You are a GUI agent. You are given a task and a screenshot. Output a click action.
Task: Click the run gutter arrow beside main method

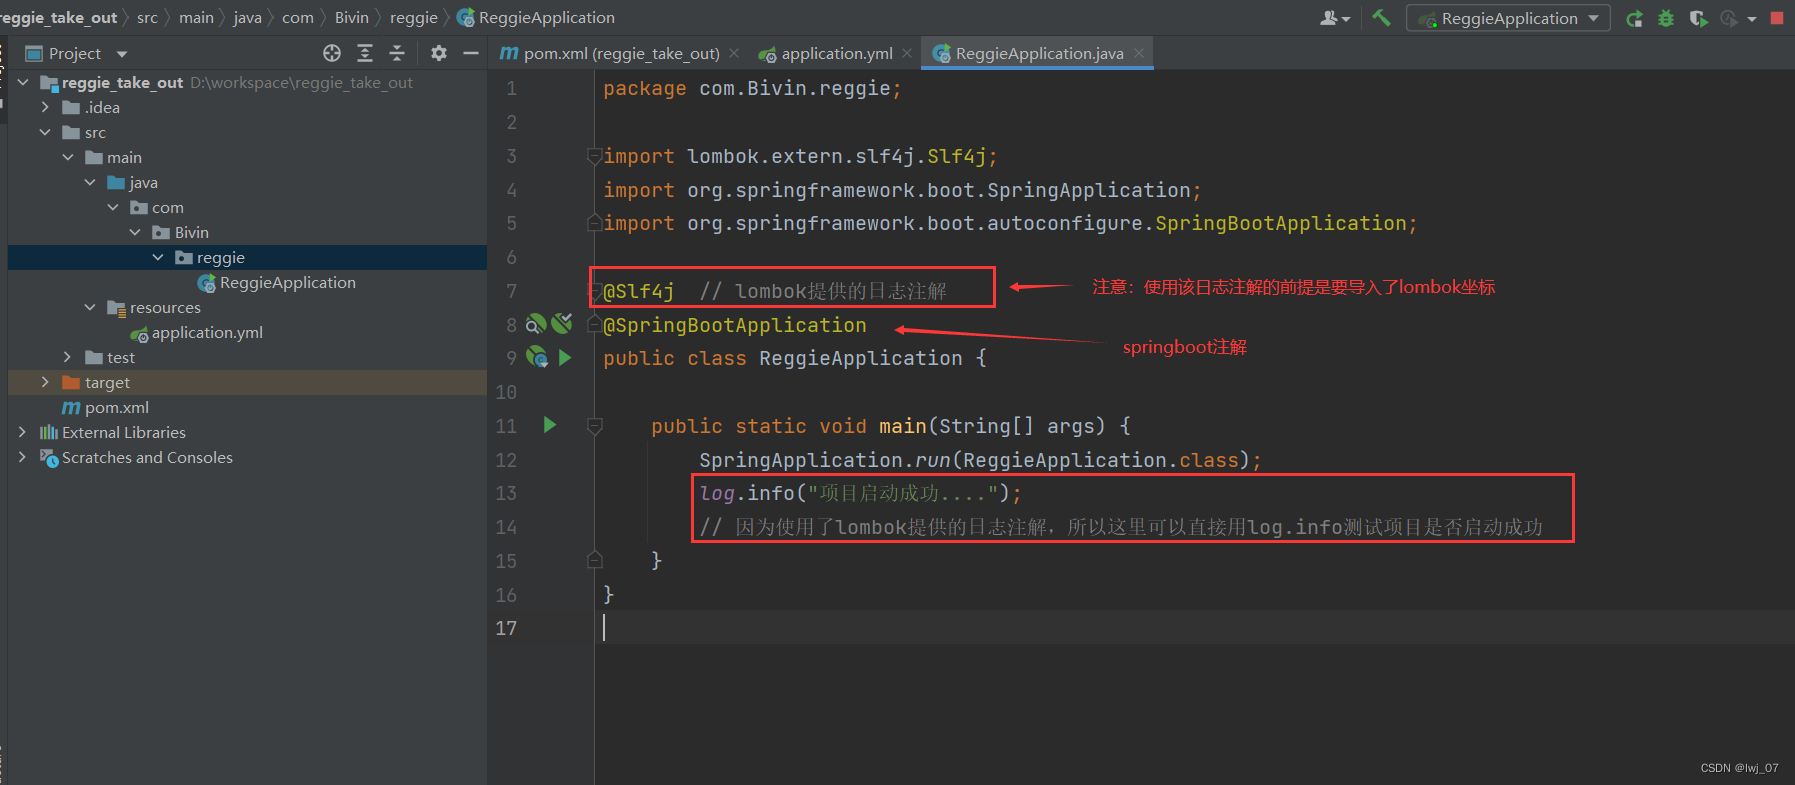(549, 425)
